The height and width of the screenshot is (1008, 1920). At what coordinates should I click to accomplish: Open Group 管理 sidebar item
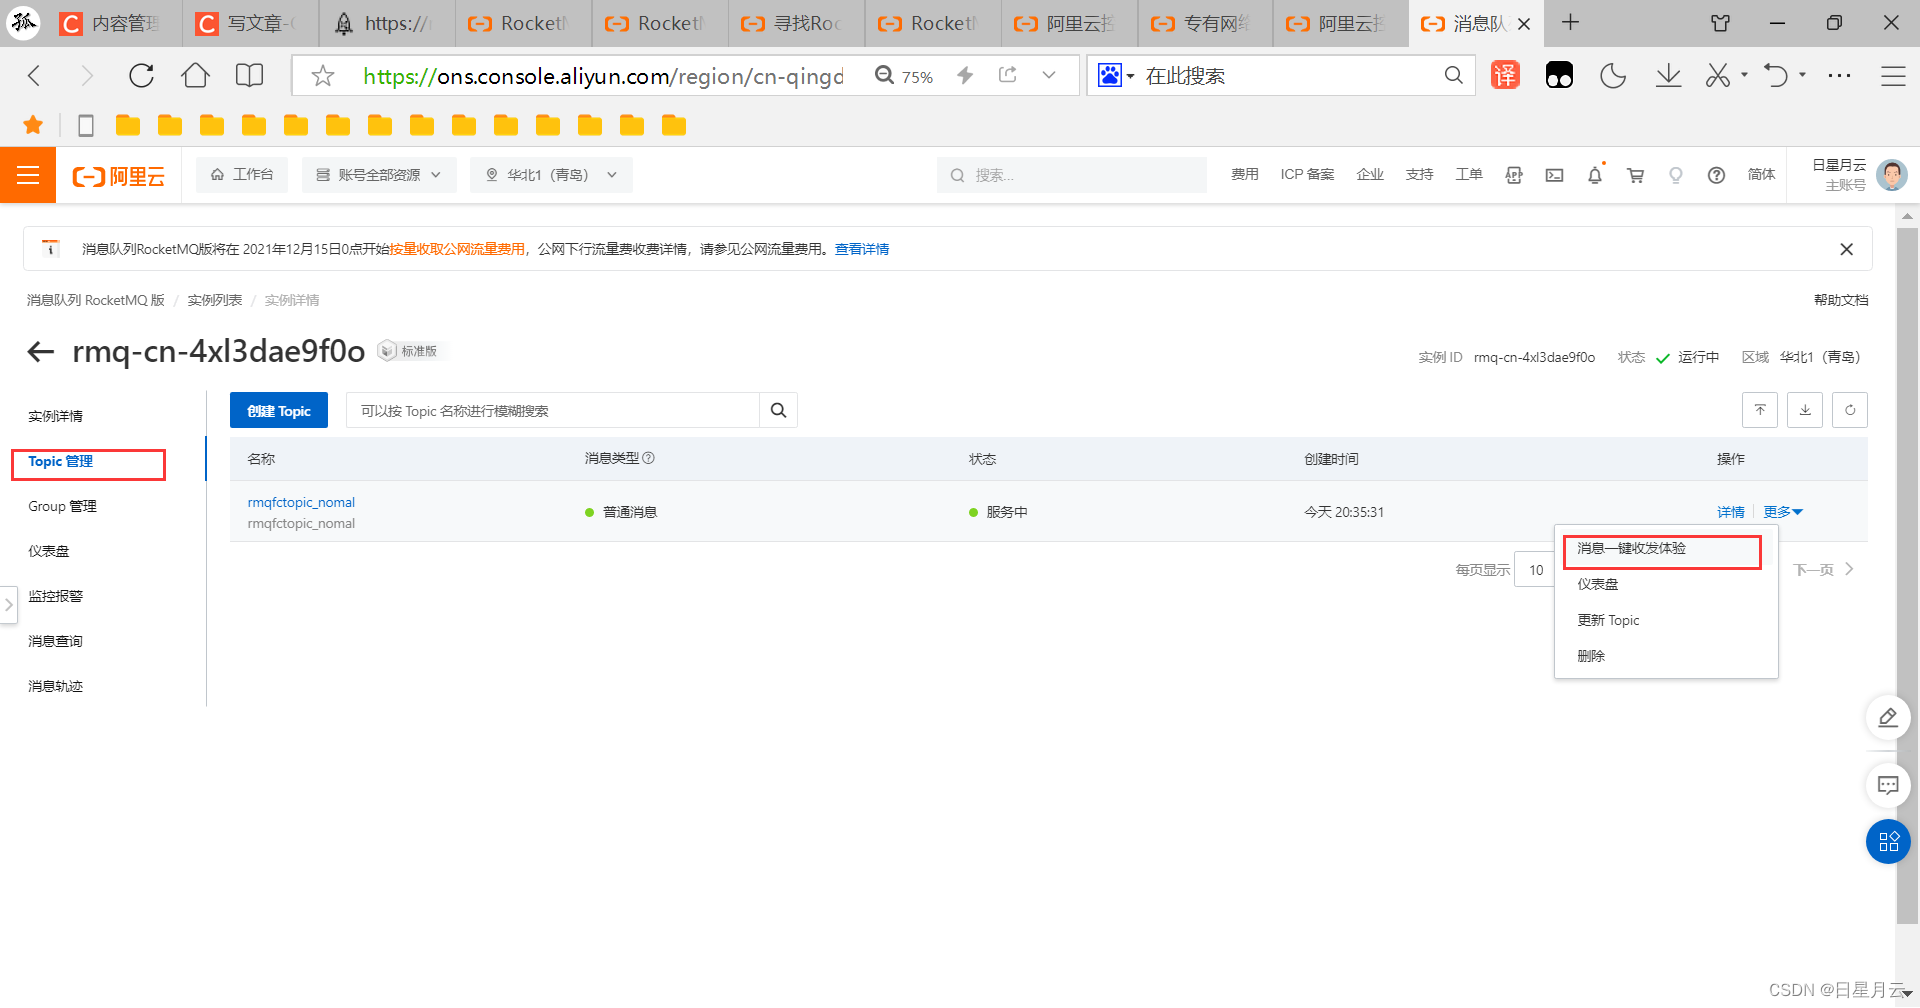pyautogui.click(x=62, y=506)
